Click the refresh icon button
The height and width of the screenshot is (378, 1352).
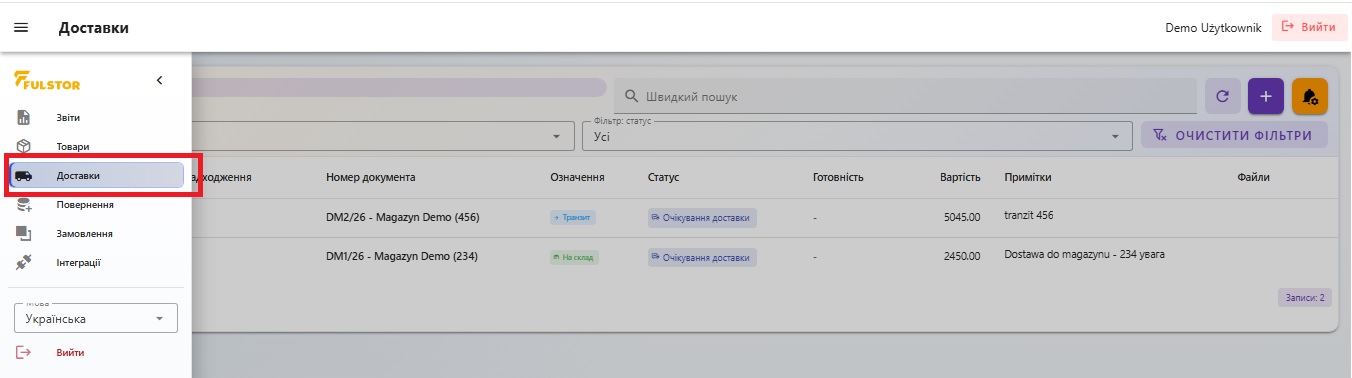point(1222,96)
